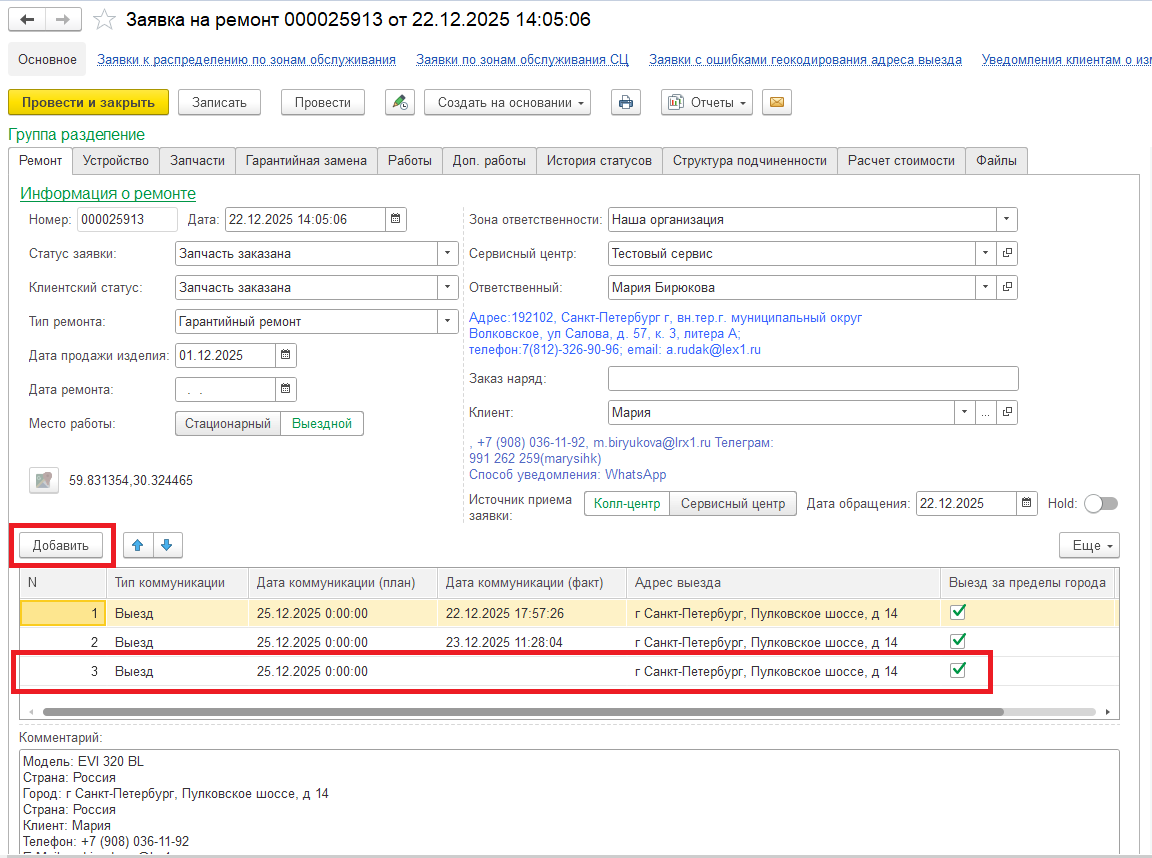Expand the Статус заявки dropdown
1152x858 pixels.
click(447, 253)
